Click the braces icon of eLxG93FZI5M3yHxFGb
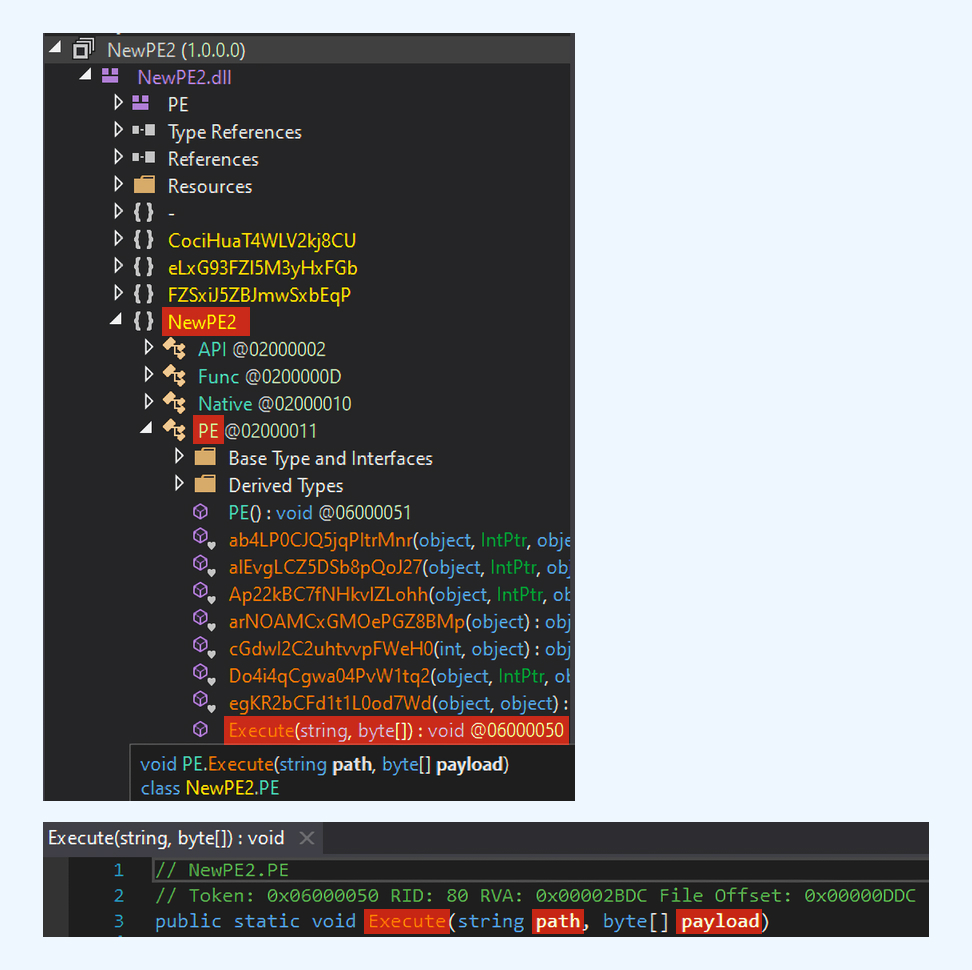The width and height of the screenshot is (972, 970). point(143,267)
